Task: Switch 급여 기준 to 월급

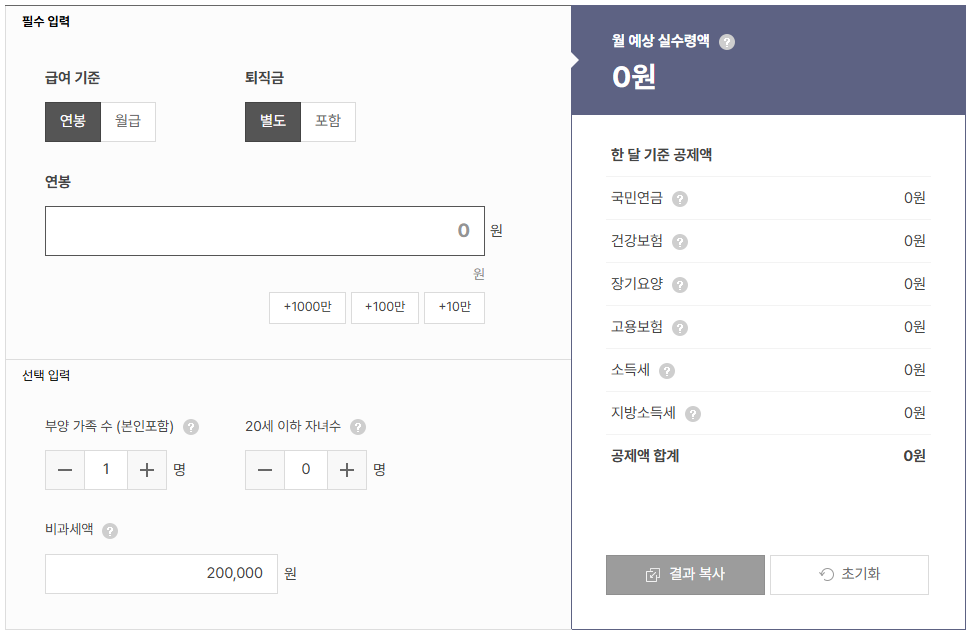Action: click(x=128, y=121)
